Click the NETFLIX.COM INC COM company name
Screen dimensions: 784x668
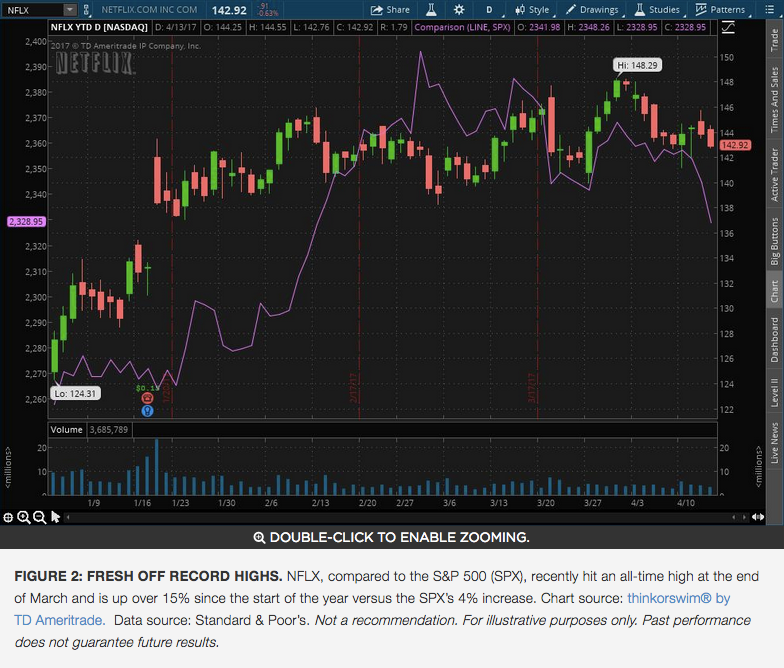click(x=149, y=10)
